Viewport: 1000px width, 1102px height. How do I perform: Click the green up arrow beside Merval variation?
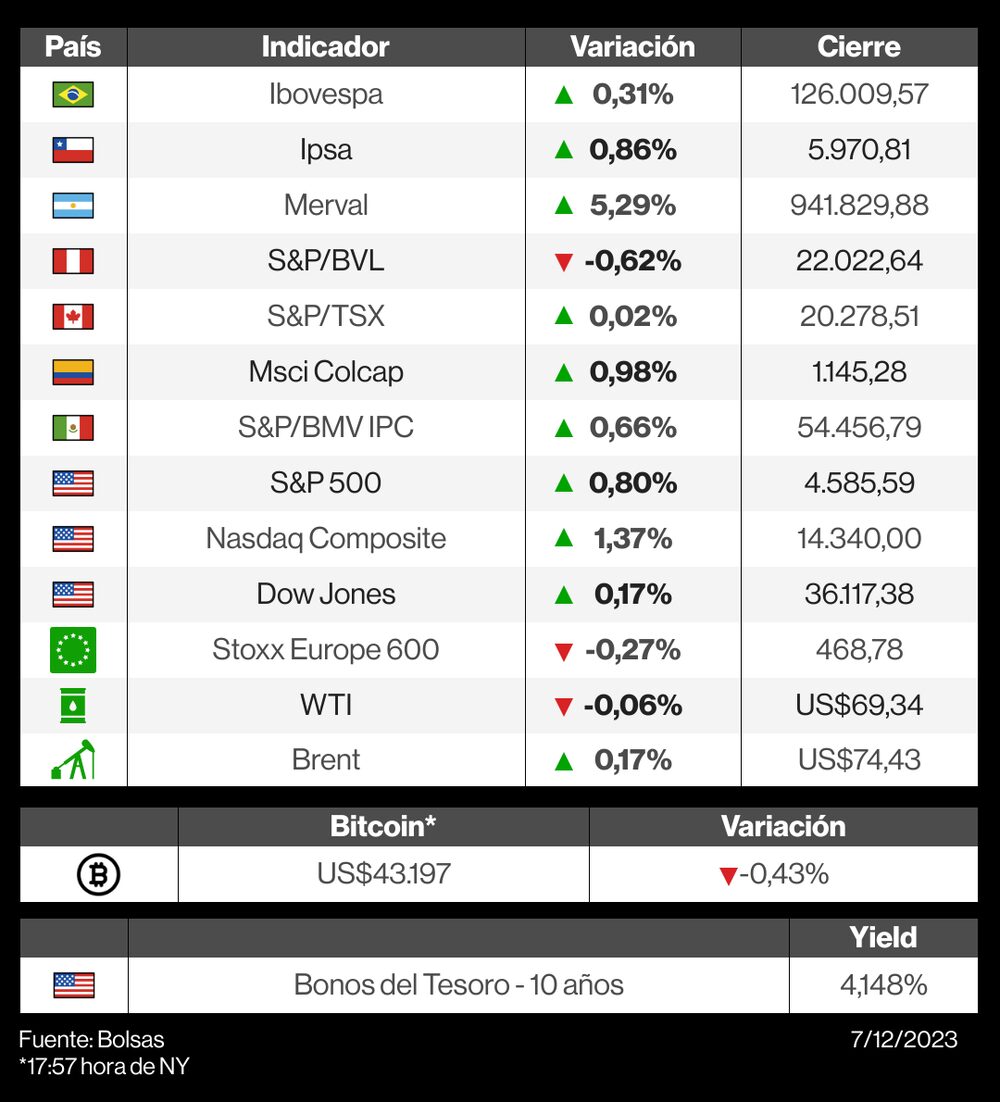click(x=564, y=206)
